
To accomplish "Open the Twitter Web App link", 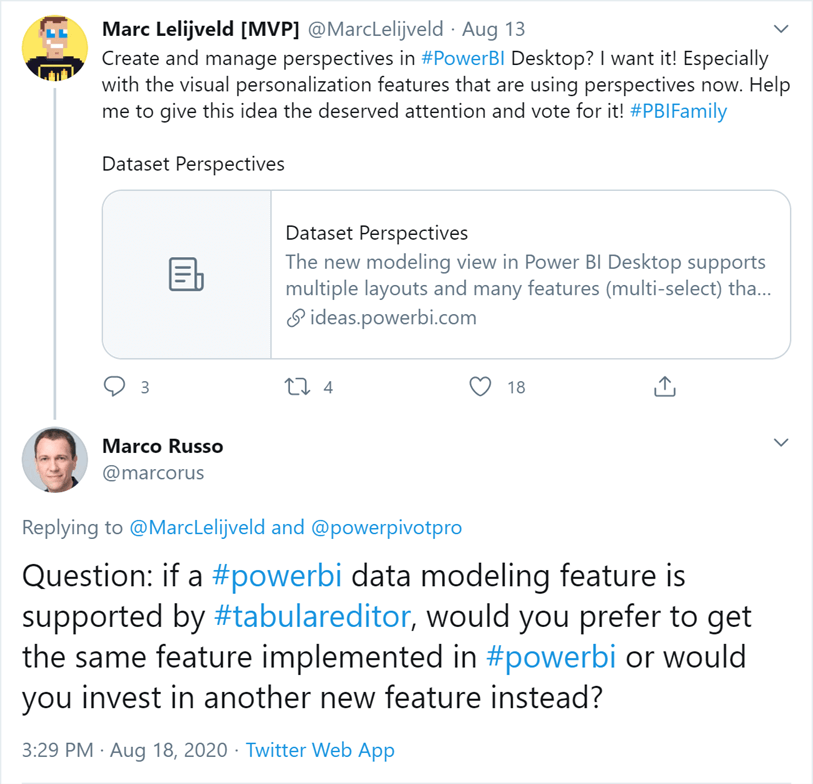I will (x=320, y=750).
